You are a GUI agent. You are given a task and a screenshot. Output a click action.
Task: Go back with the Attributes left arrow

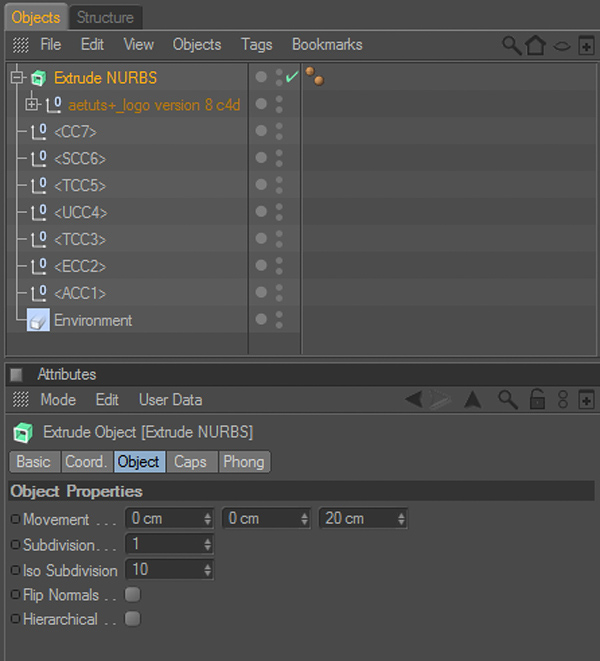414,399
